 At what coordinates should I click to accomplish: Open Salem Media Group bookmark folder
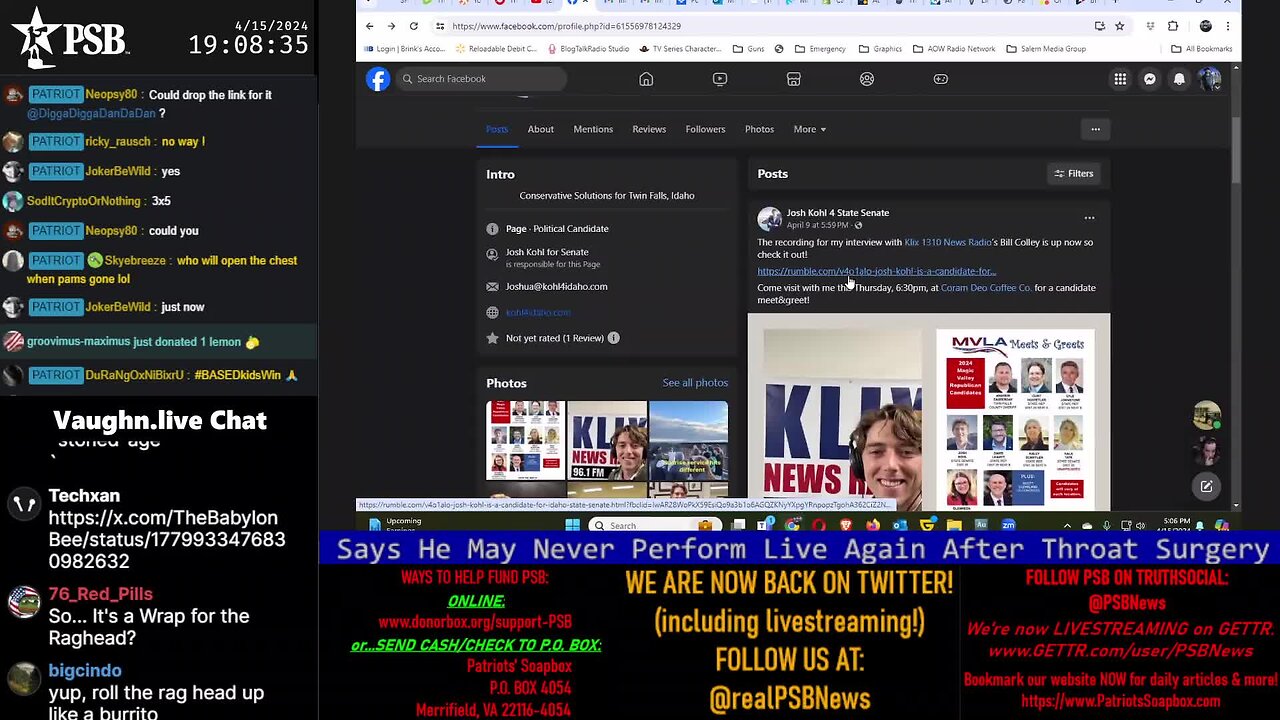pyautogui.click(x=1046, y=49)
